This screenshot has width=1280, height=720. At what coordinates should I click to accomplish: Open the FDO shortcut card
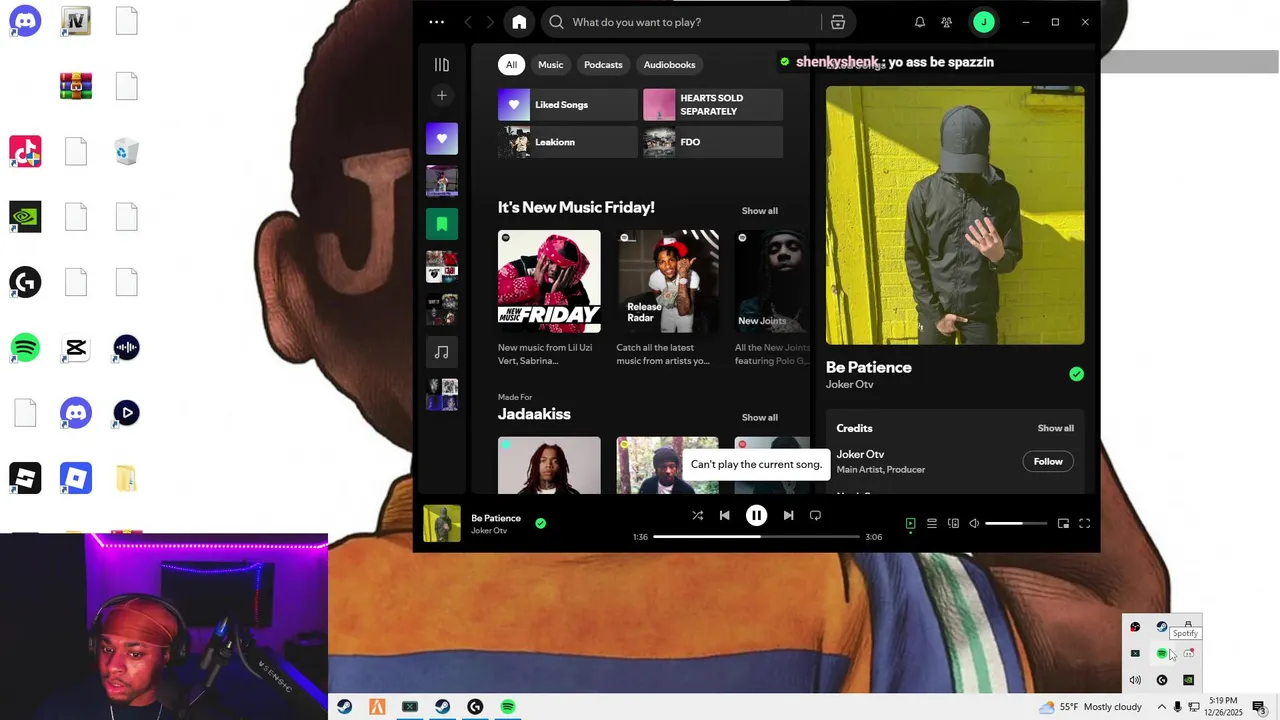pos(713,142)
